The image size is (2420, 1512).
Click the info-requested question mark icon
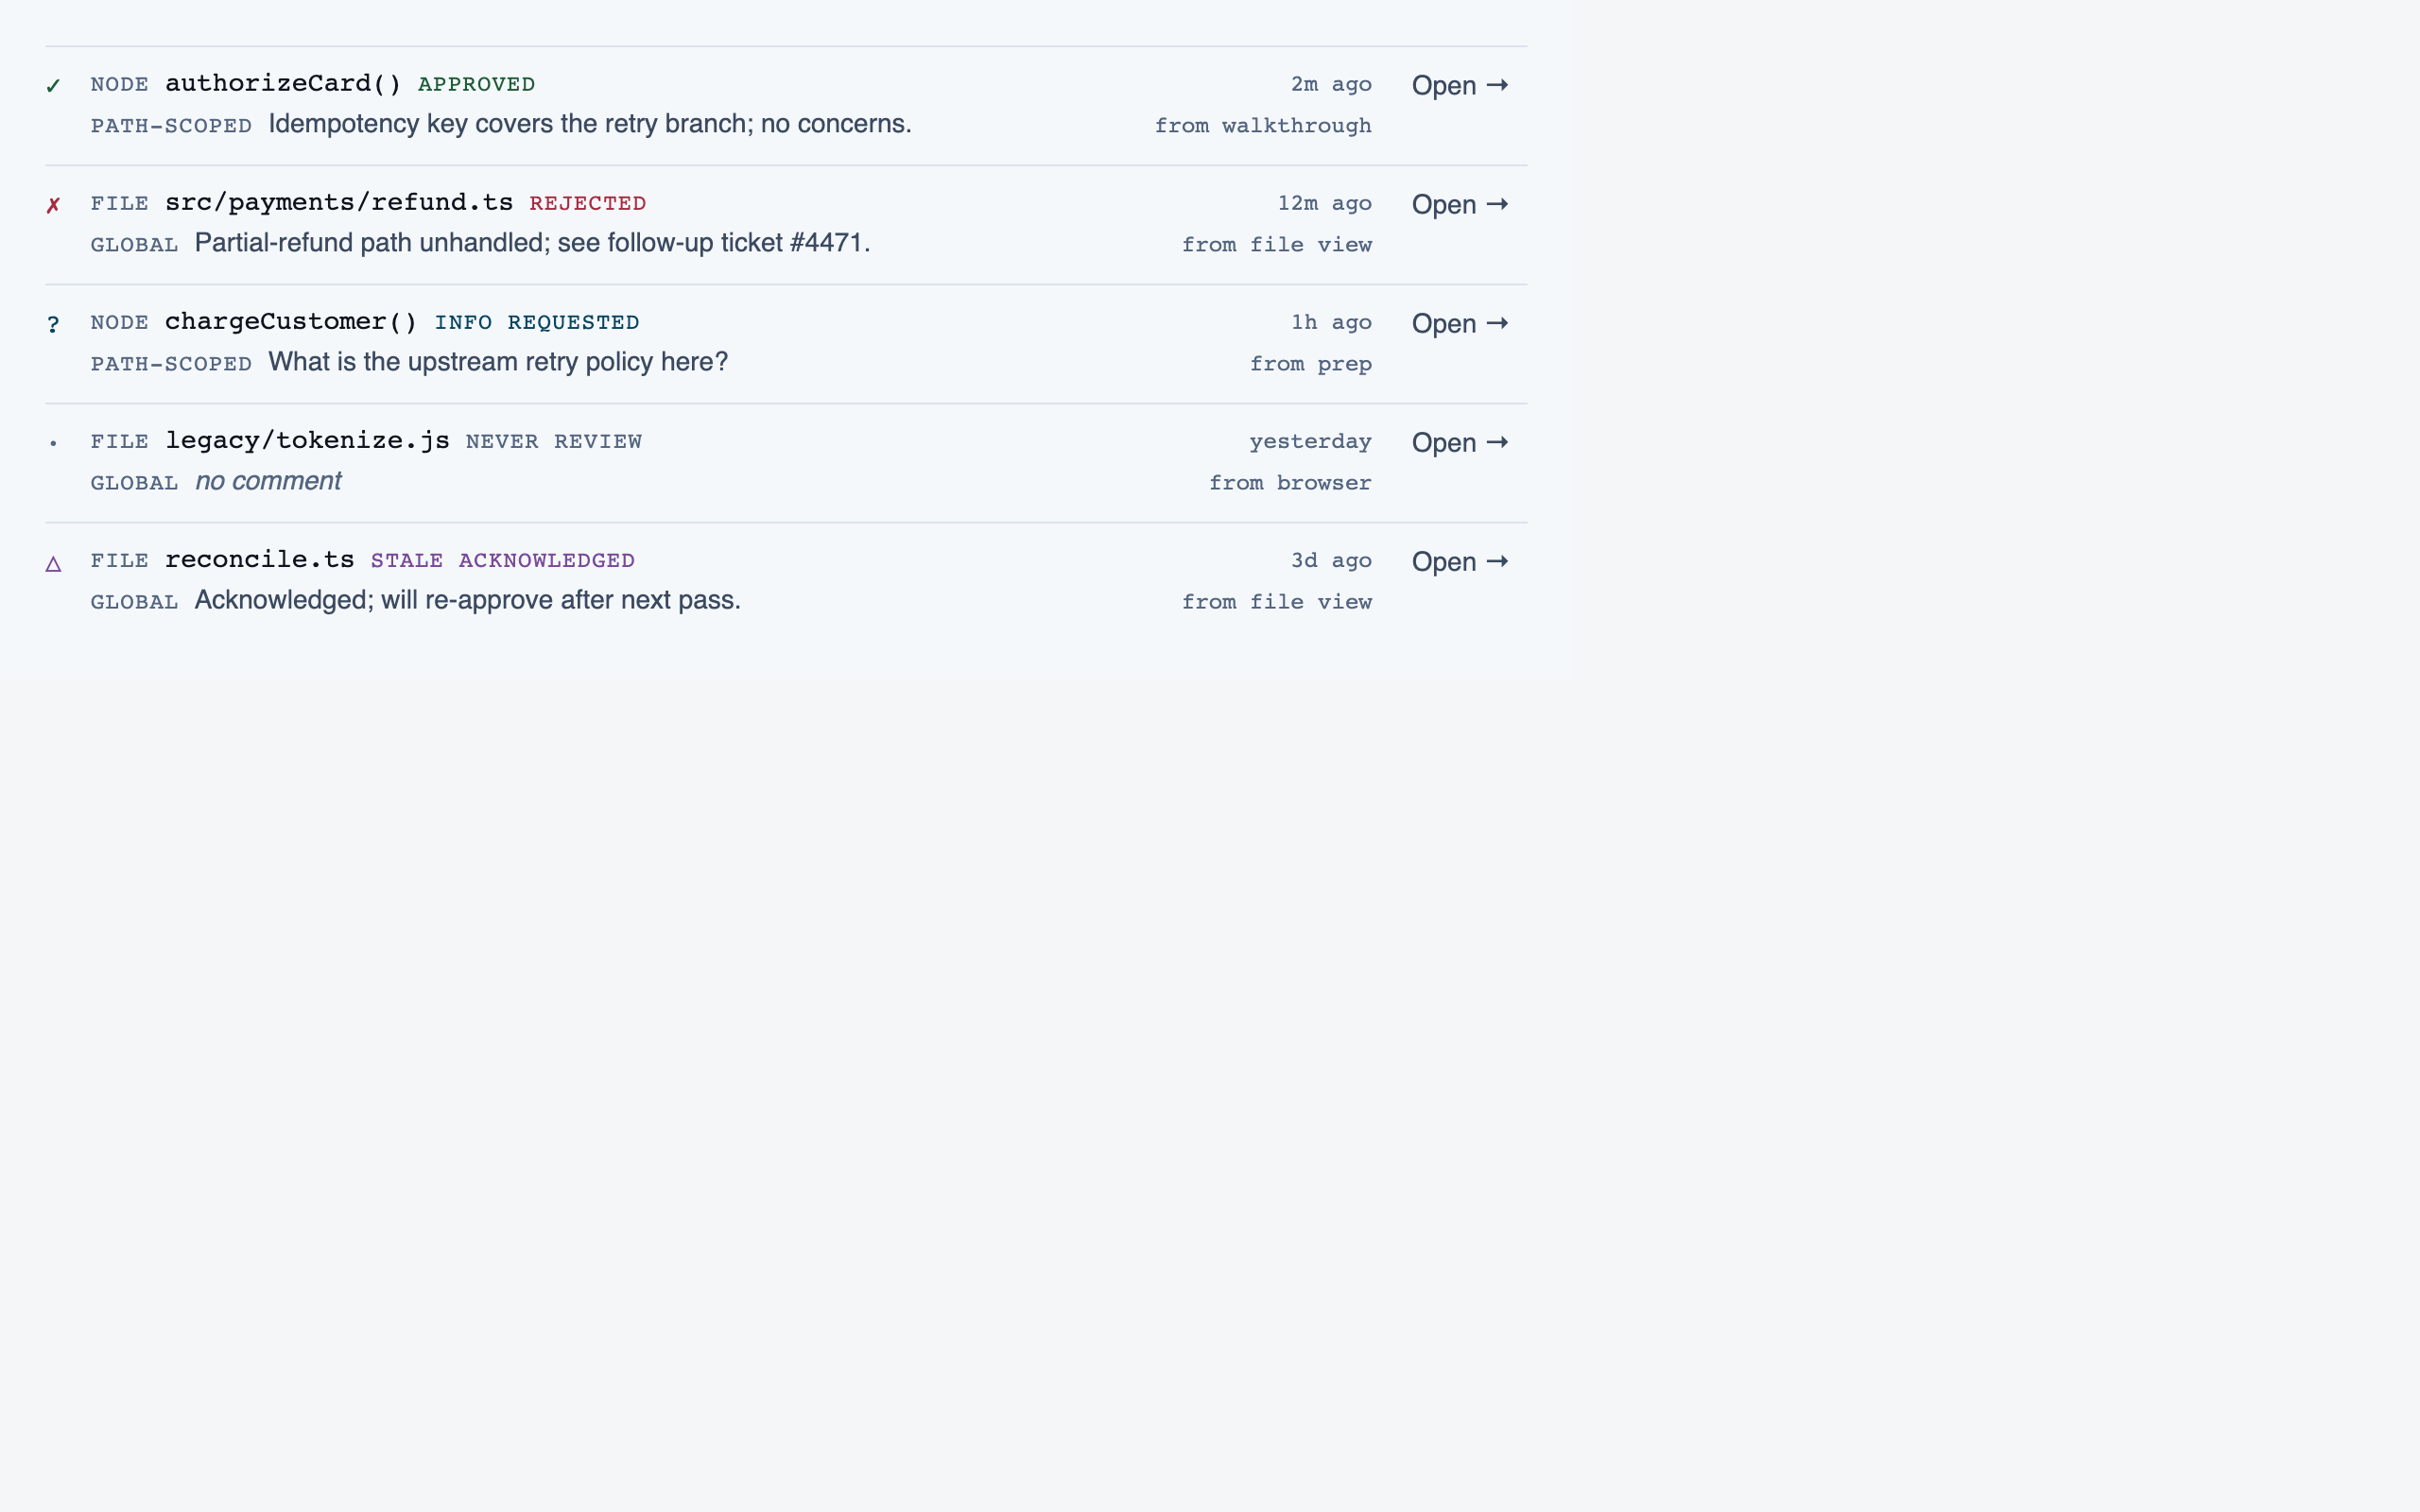click(x=54, y=324)
